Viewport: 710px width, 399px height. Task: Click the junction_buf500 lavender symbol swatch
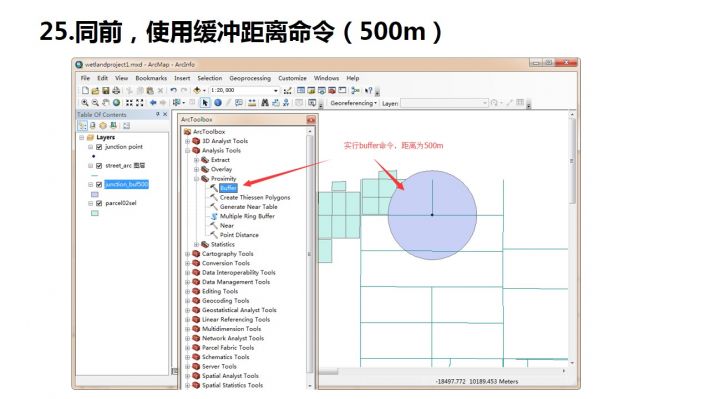coord(95,194)
